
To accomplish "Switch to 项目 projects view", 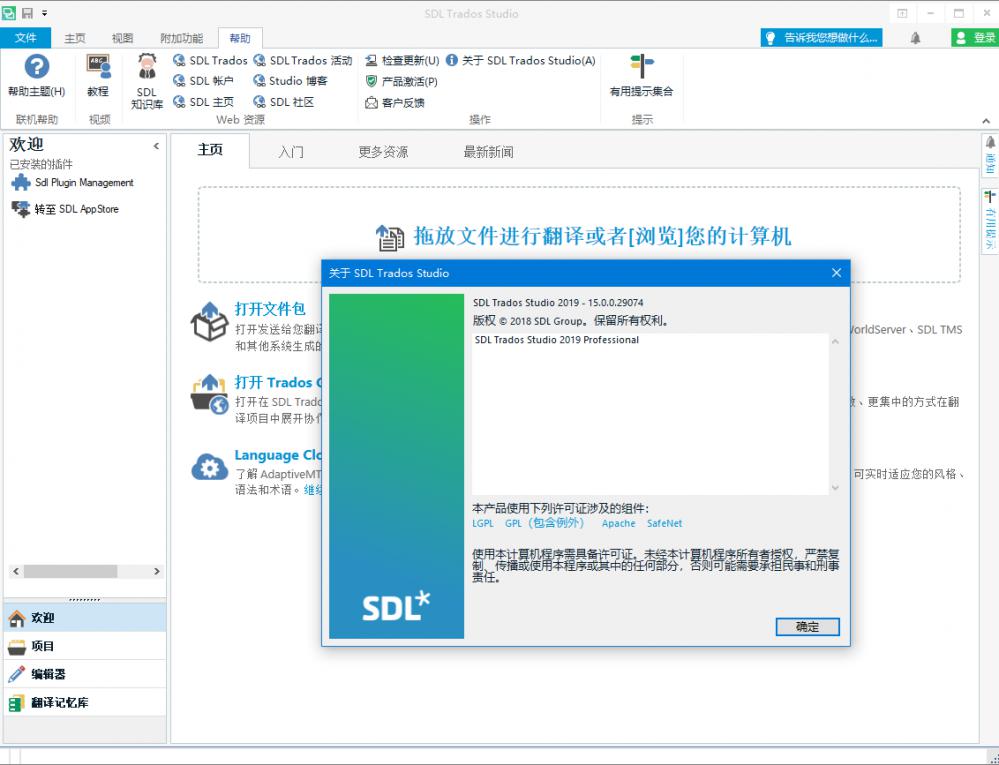I will click(85, 646).
